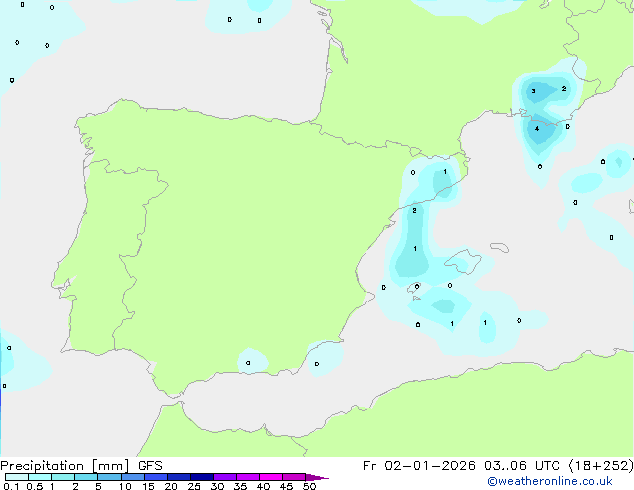Click the '3' precipitation value on the map

pos(533,91)
